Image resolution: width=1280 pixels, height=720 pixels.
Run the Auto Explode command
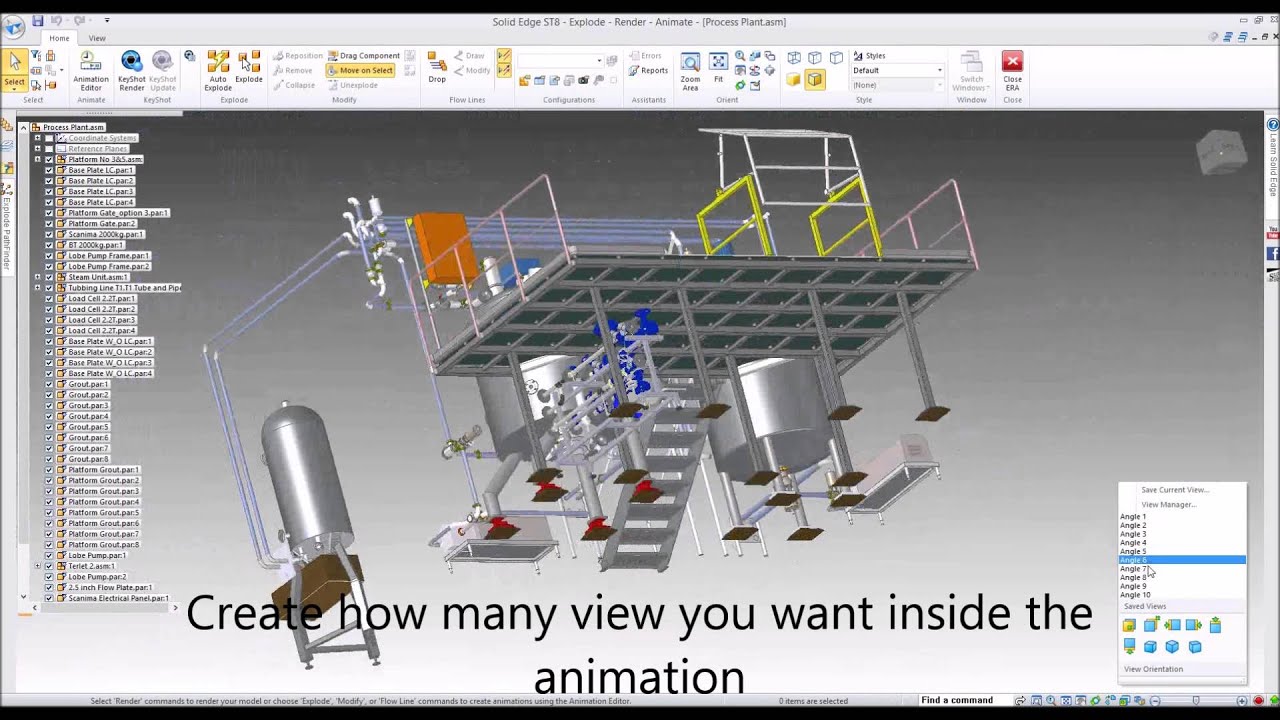click(x=218, y=71)
